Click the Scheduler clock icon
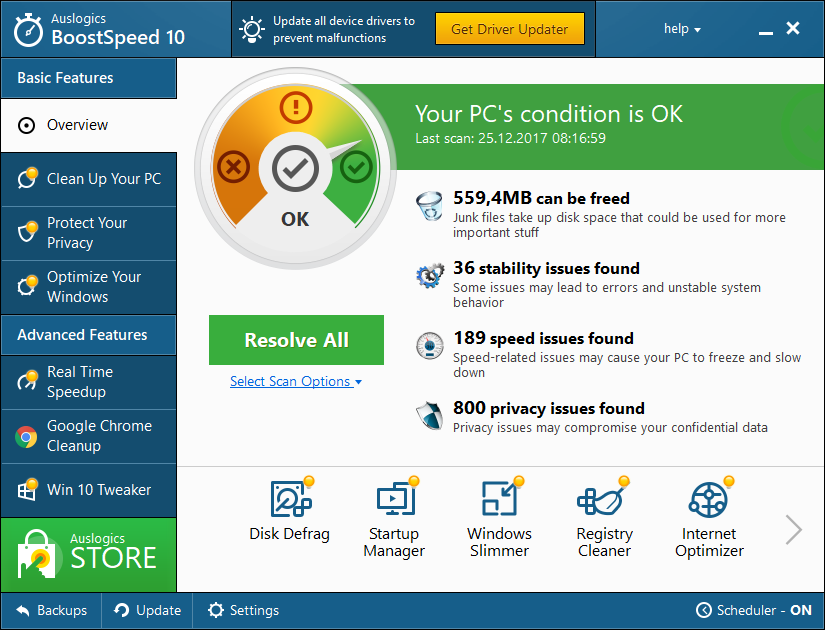 point(703,610)
